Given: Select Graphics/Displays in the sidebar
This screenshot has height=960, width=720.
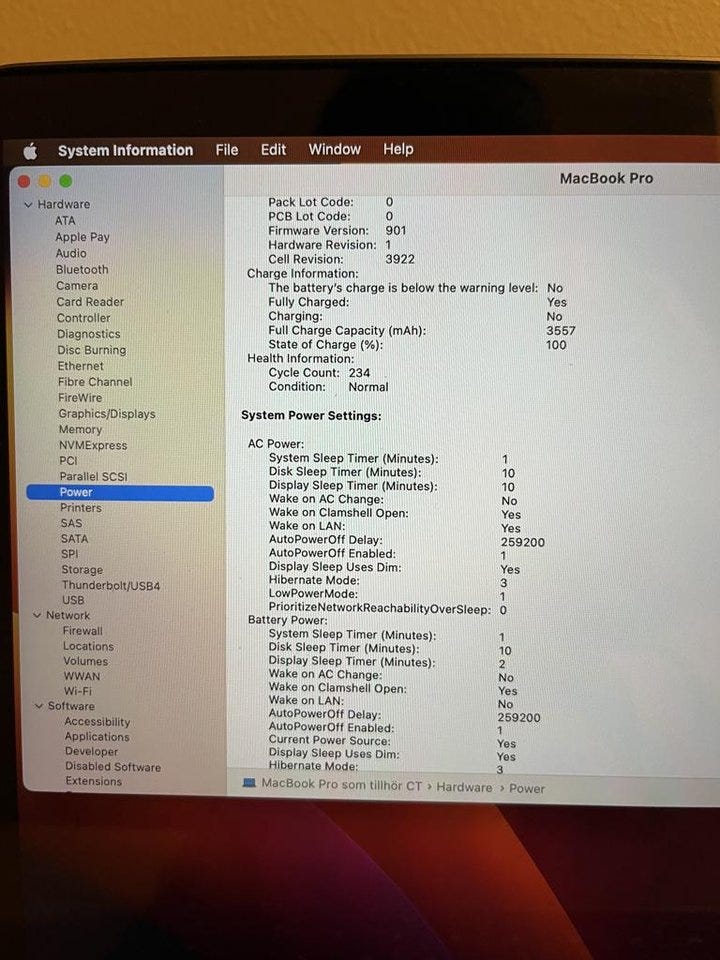Looking at the screenshot, I should 107,414.
